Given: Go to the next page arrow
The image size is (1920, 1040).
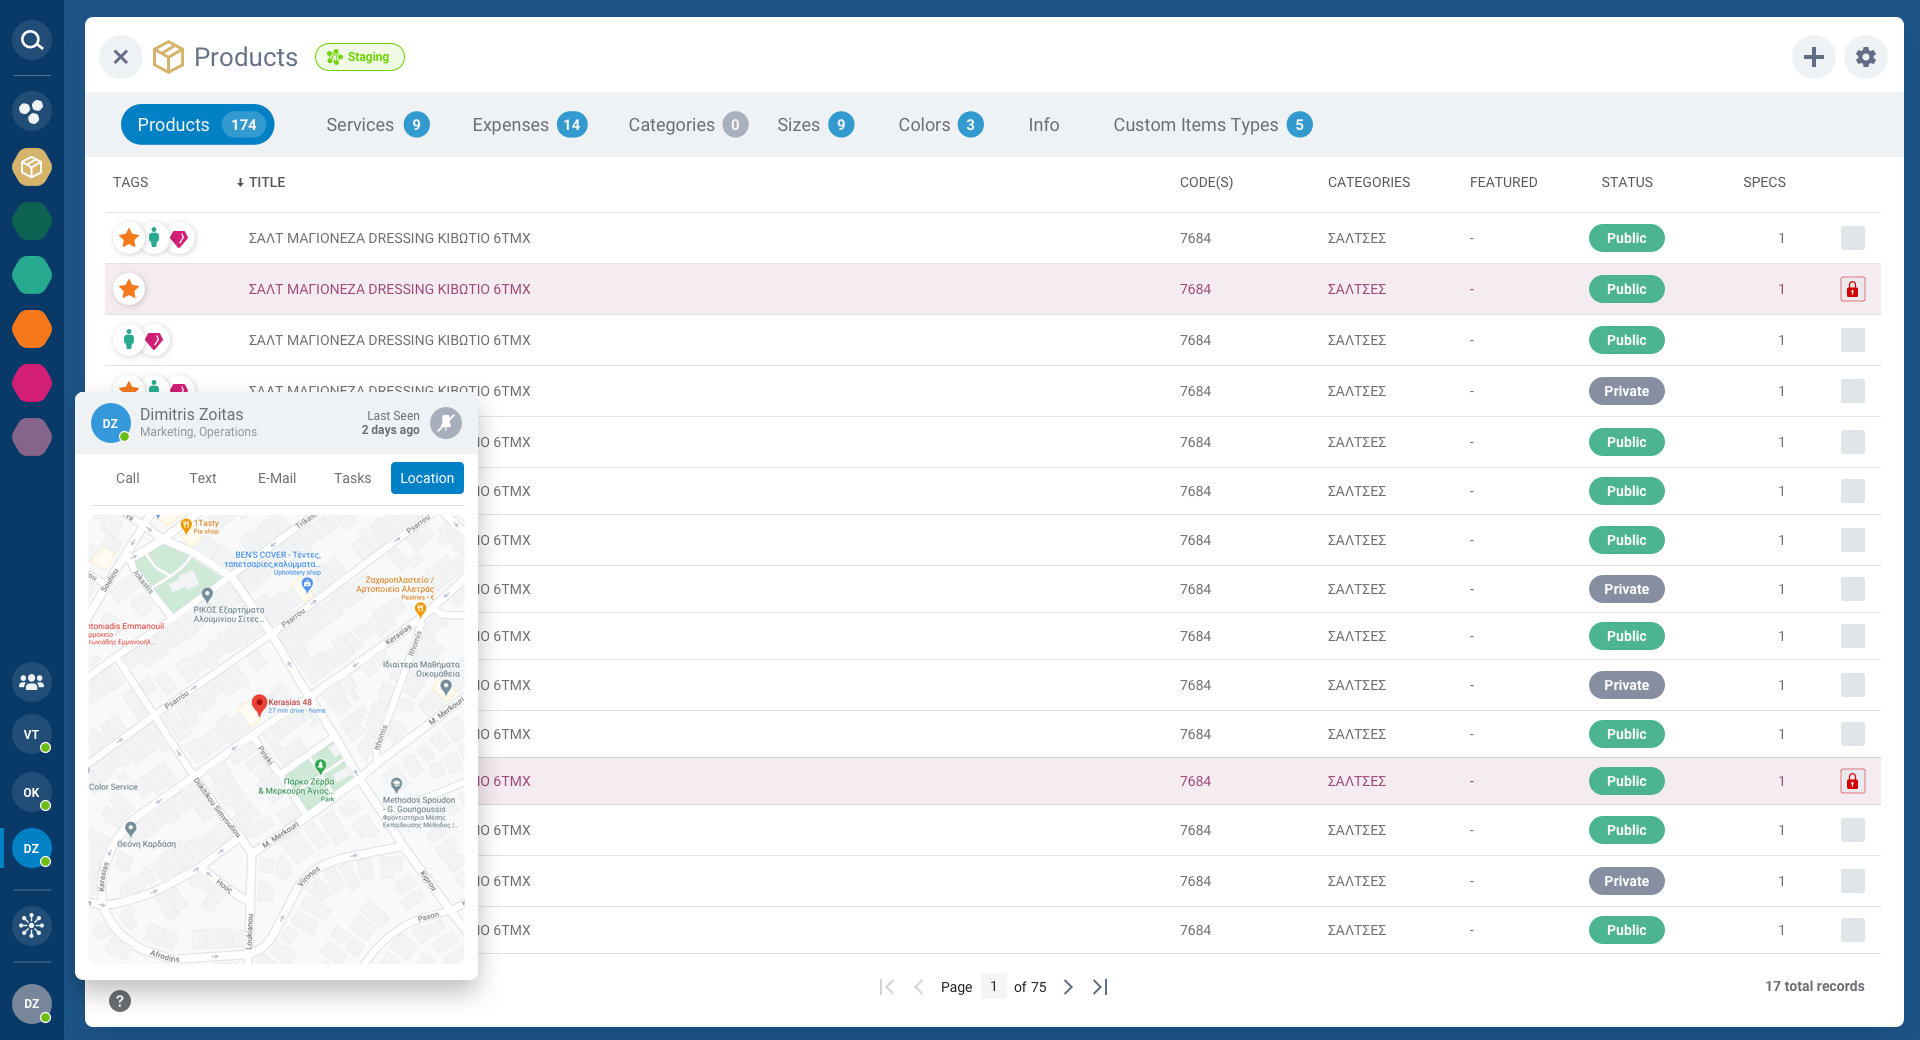Looking at the screenshot, I should (x=1068, y=987).
